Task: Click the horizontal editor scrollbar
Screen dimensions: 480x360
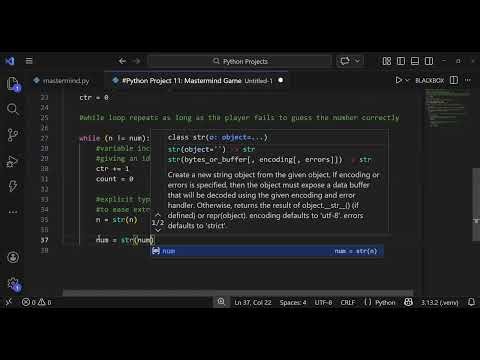Action: [238, 293]
